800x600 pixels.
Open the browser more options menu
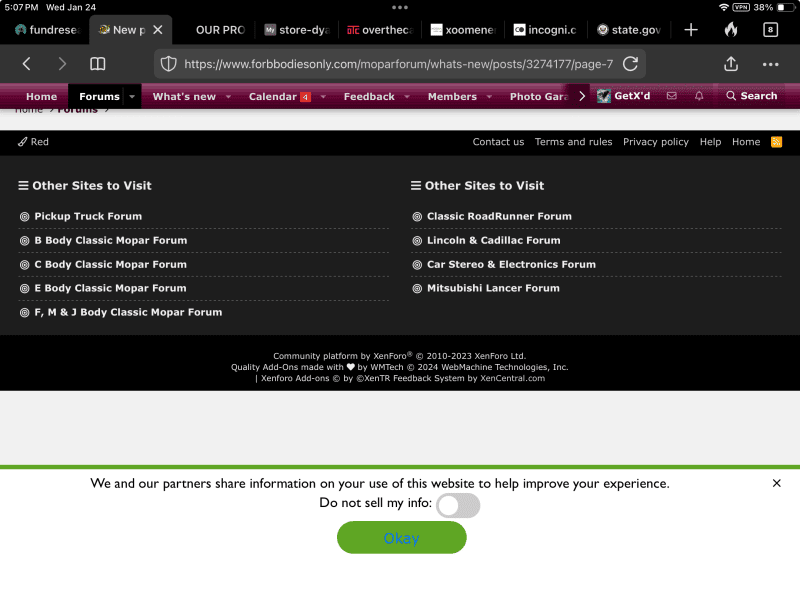770,64
